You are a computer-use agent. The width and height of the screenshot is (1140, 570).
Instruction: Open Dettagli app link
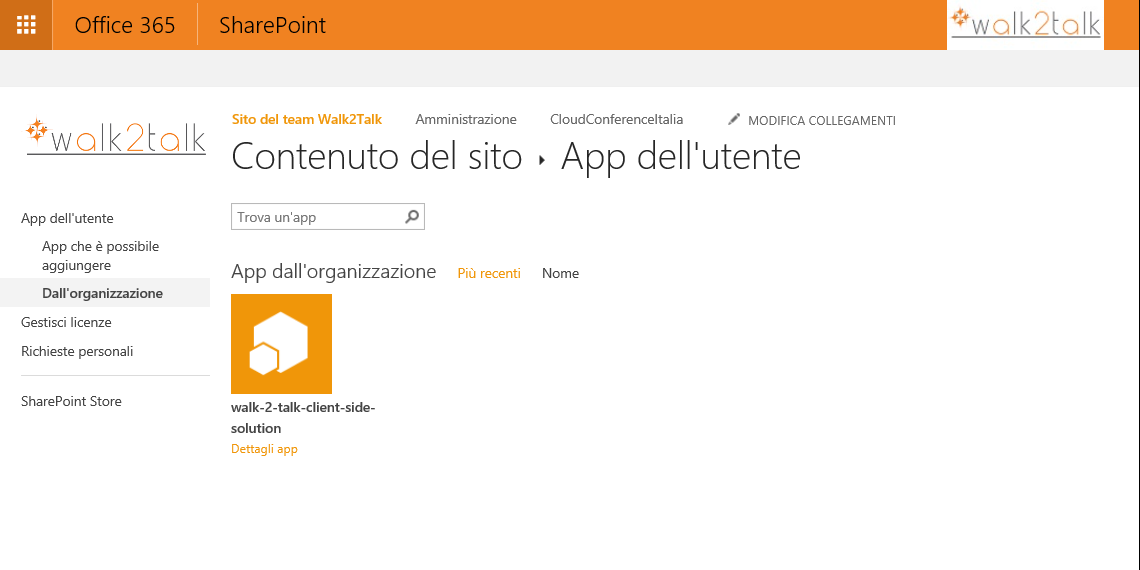pos(265,449)
